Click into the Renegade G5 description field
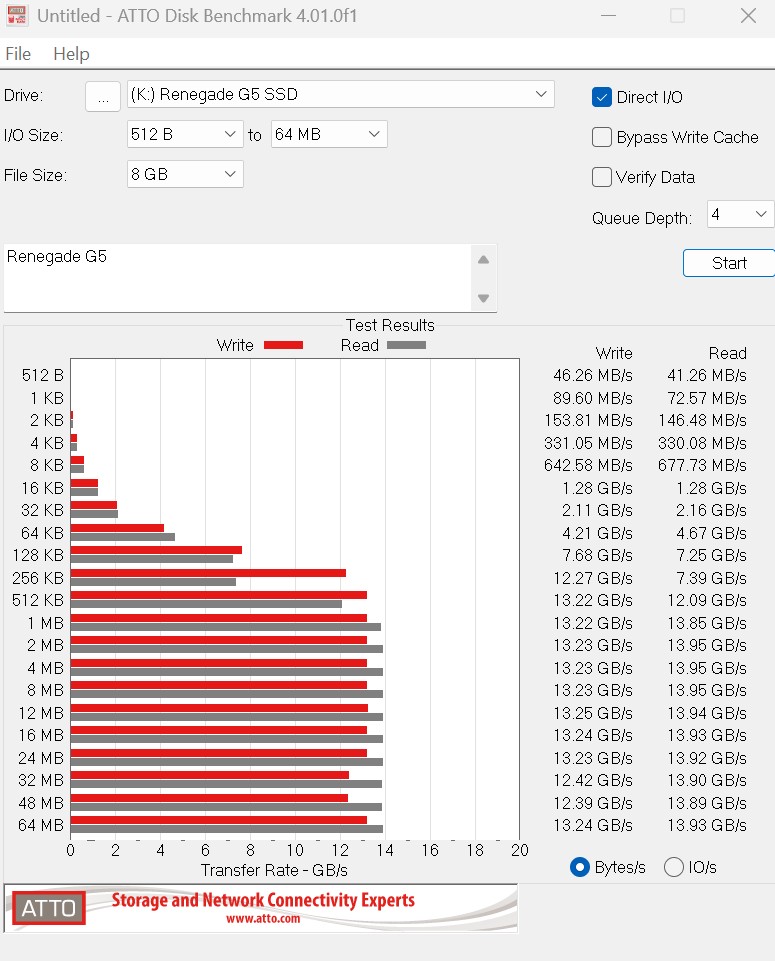775x961 pixels. (238, 278)
